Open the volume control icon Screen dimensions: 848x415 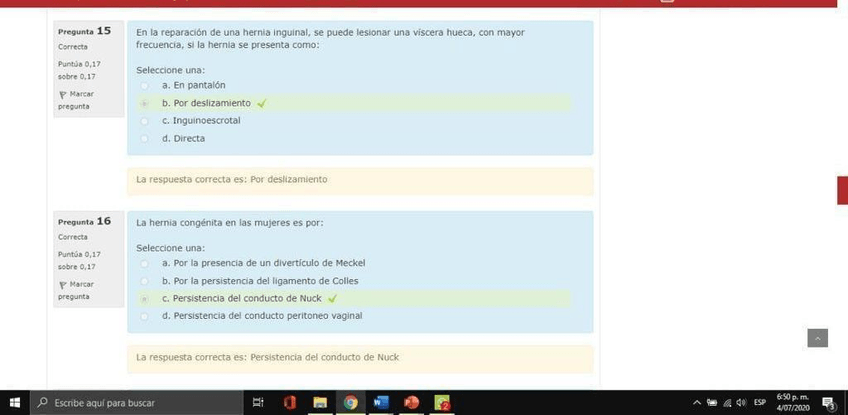741,403
